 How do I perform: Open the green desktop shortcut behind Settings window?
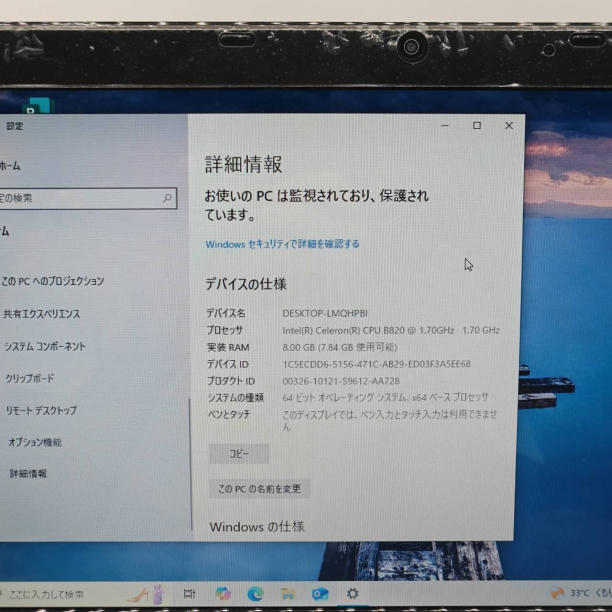tap(38, 106)
